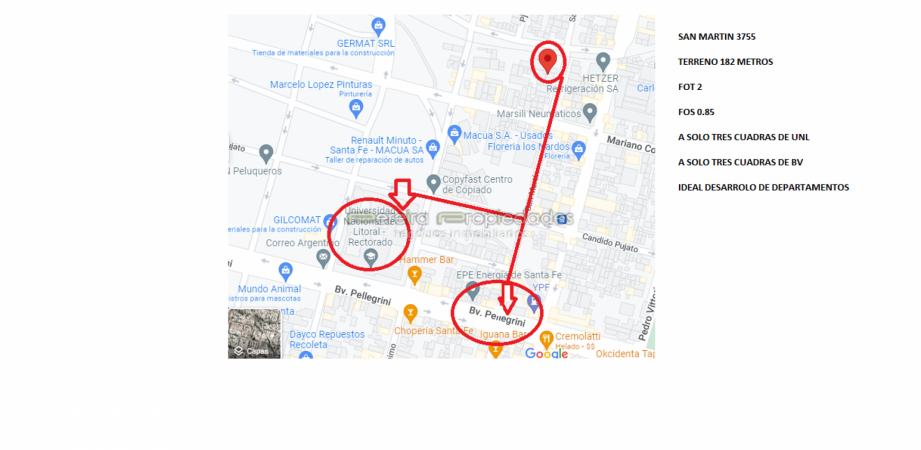Viewport: 921px width, 450px height.
Task: Click the Renault Minuto MACUA SA pin
Action: coord(433,147)
